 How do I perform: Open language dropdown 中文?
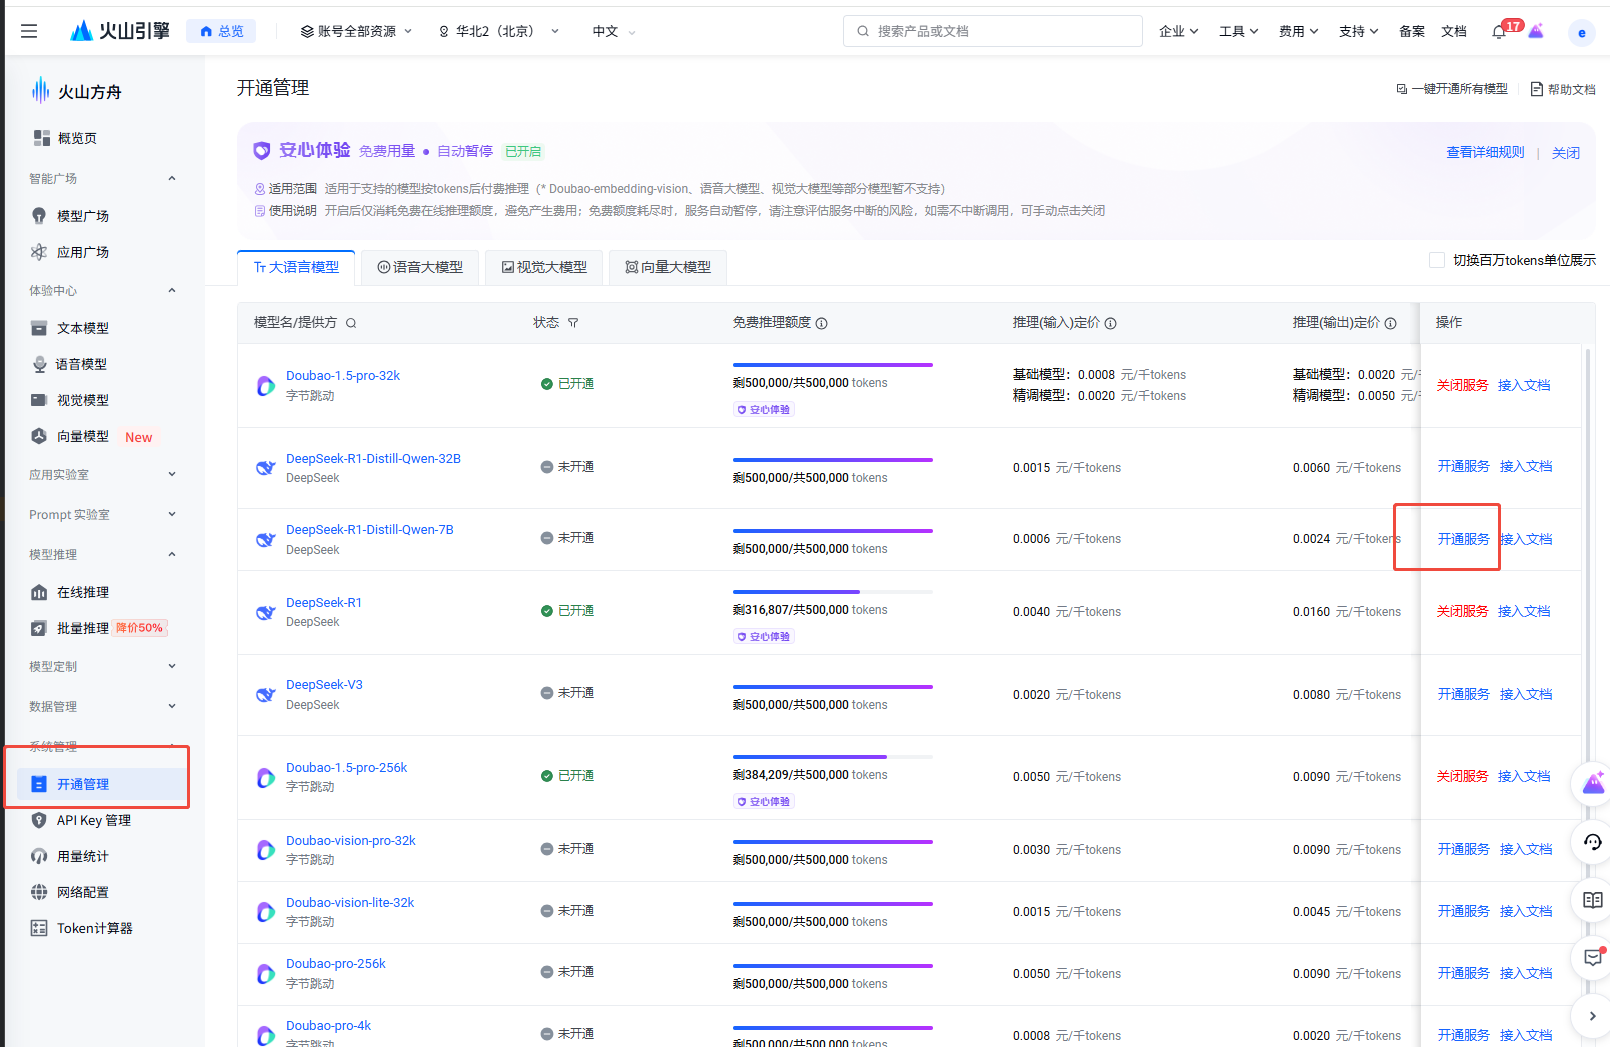click(614, 31)
